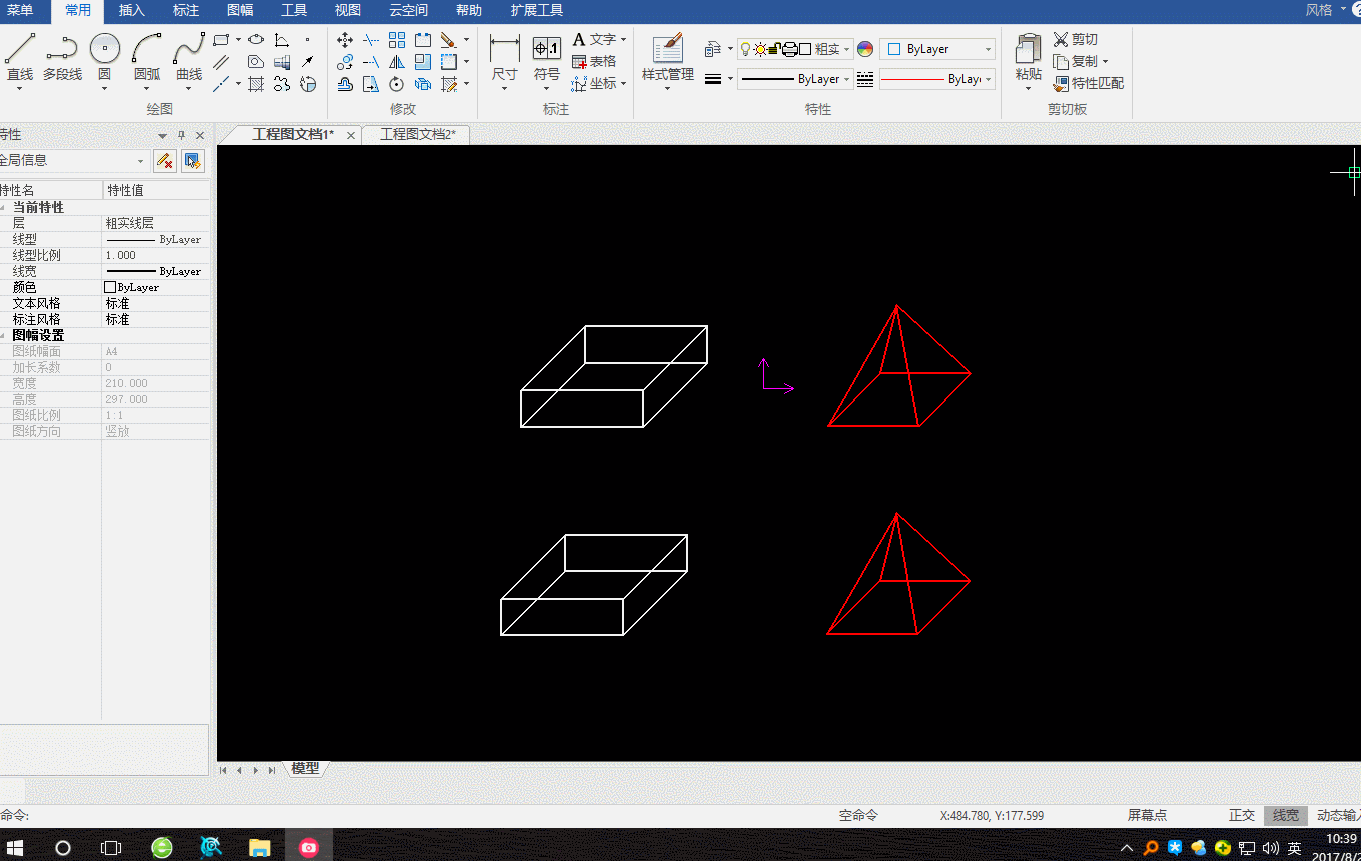
Task: Expand the ByLayer color dropdown in ribbon
Action: [x=988, y=49]
